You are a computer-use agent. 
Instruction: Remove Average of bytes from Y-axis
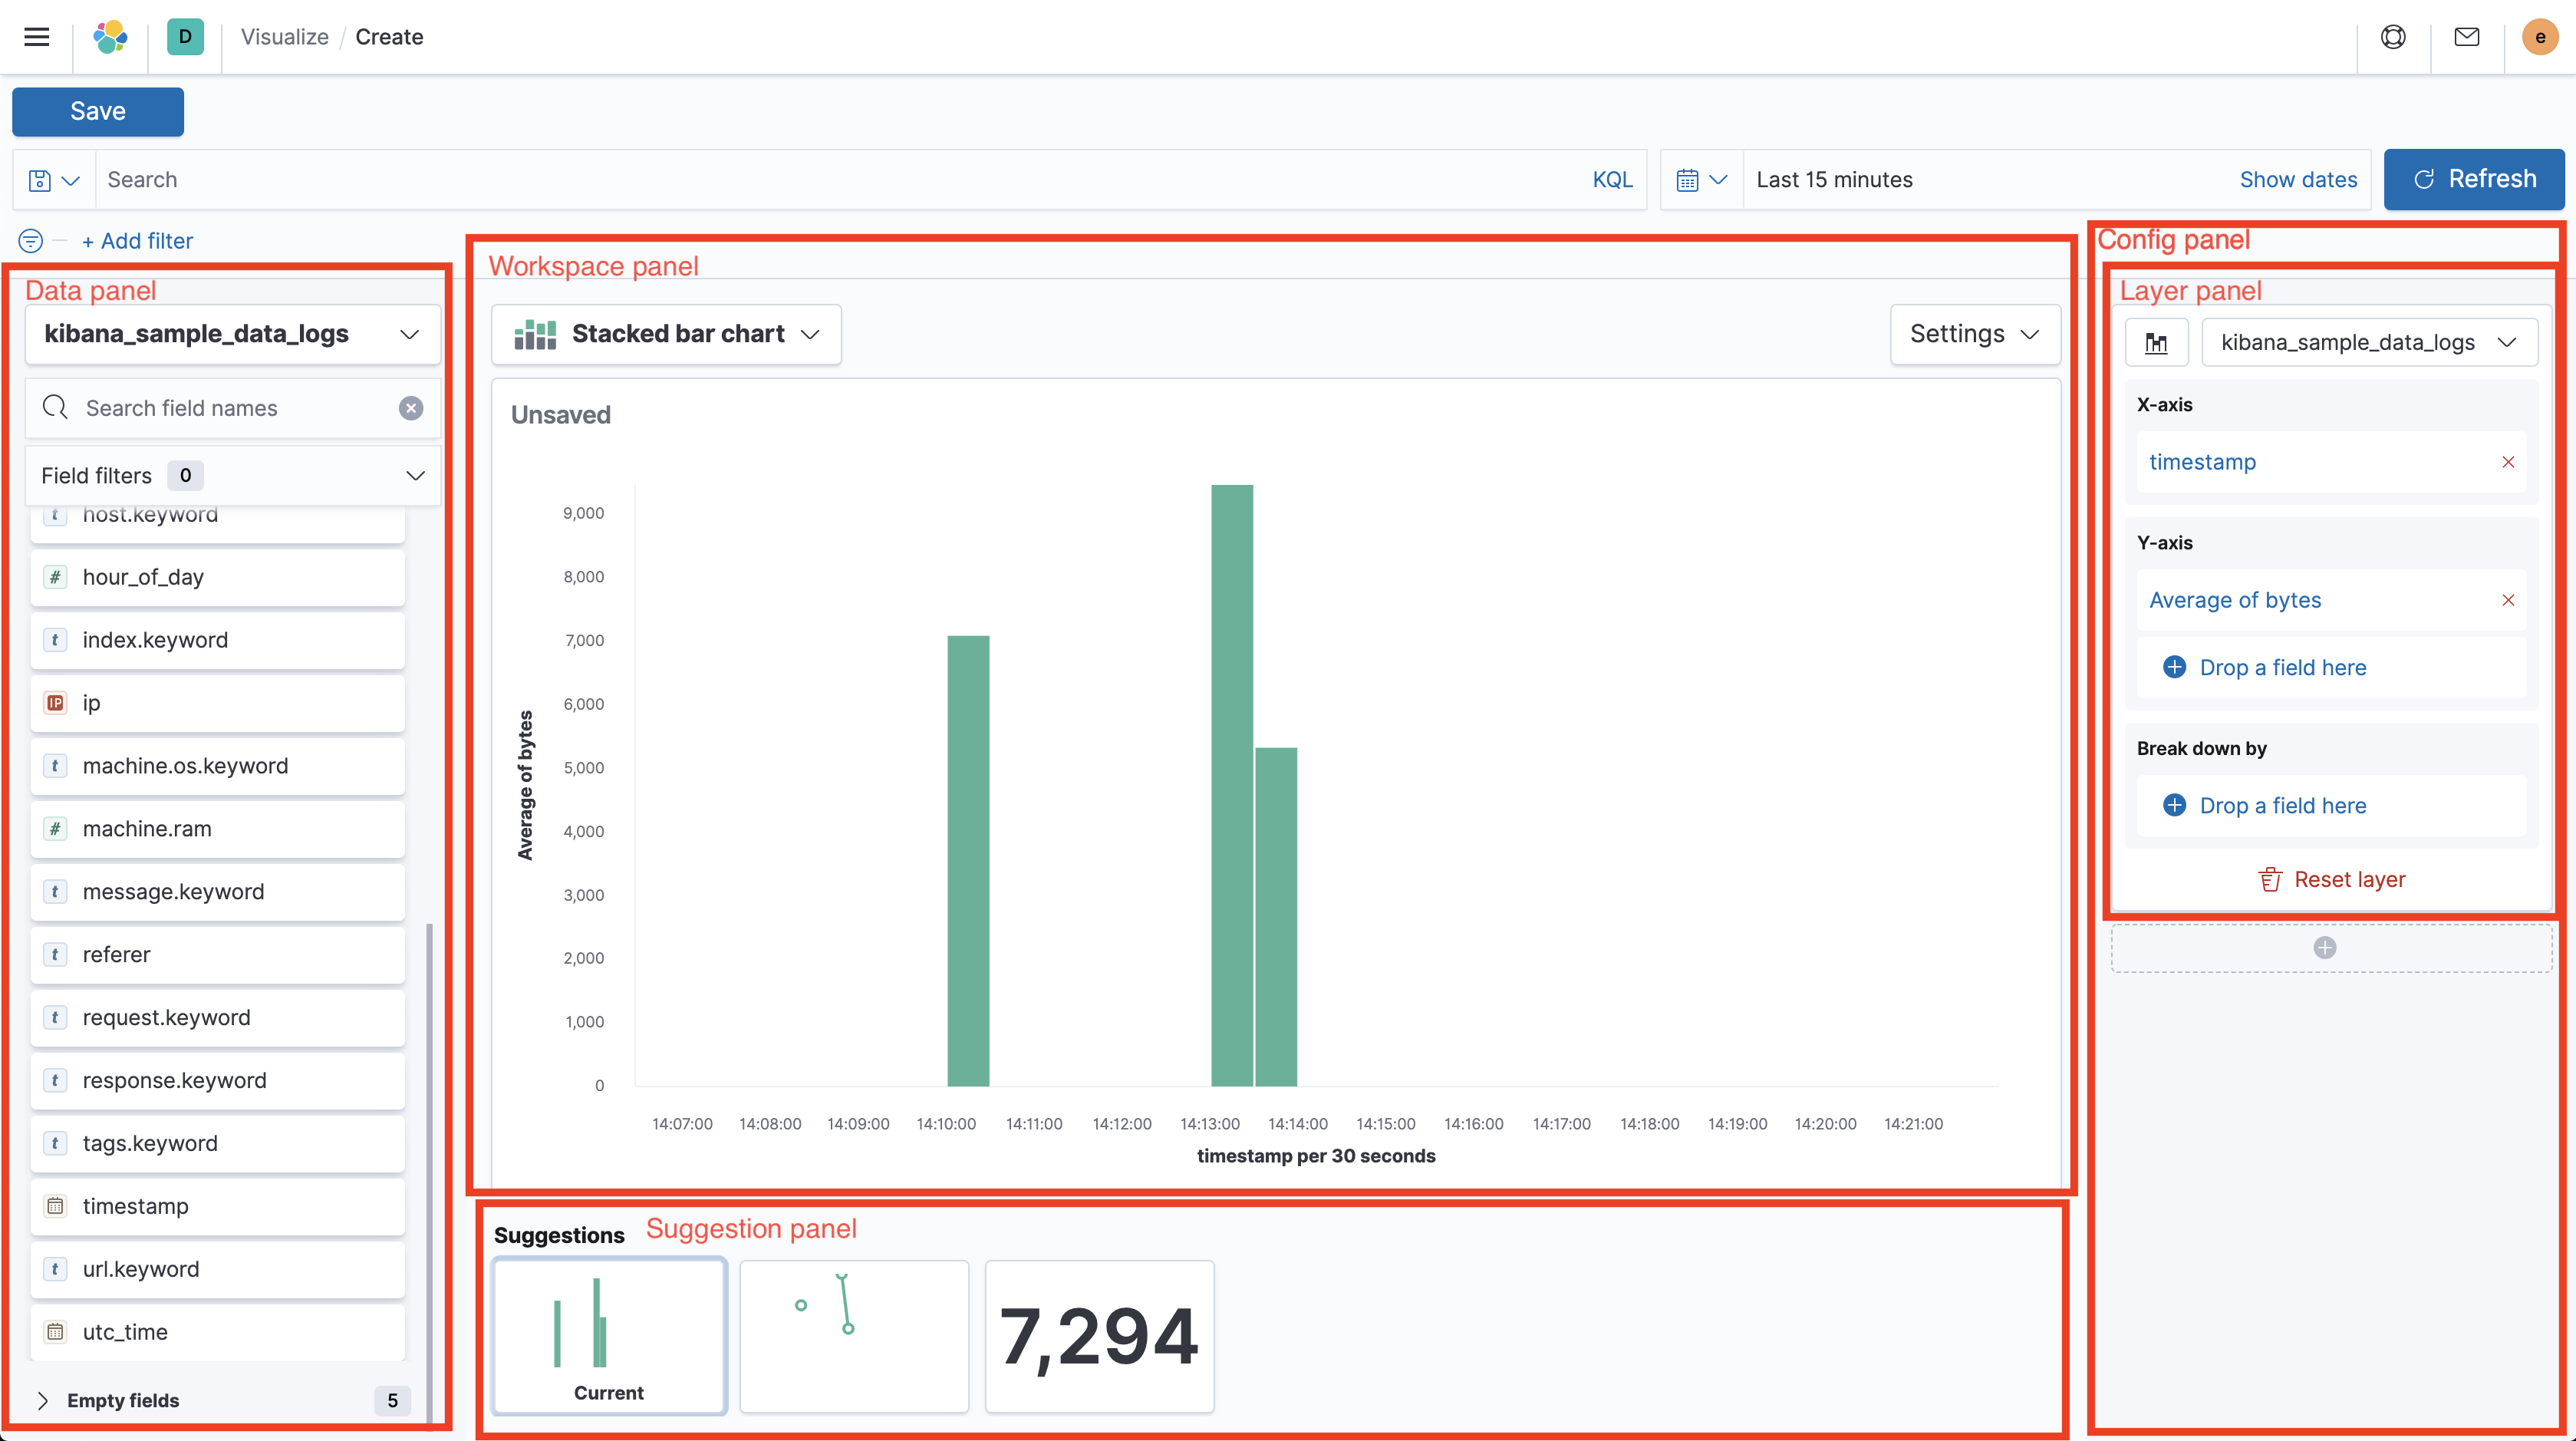[2508, 600]
